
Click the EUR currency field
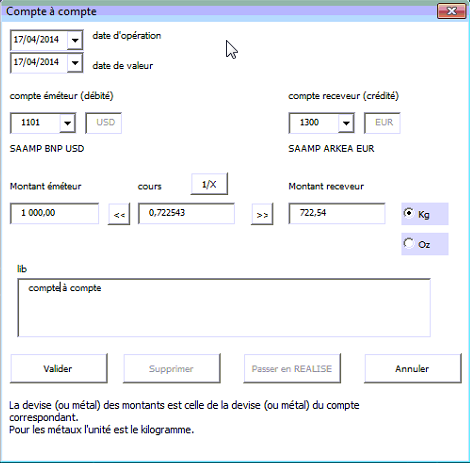[x=382, y=123]
